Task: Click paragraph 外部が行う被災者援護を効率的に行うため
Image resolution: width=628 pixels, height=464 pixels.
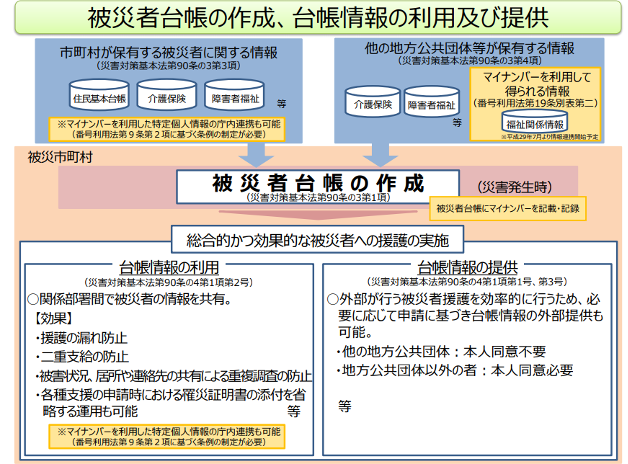Action: [x=465, y=316]
